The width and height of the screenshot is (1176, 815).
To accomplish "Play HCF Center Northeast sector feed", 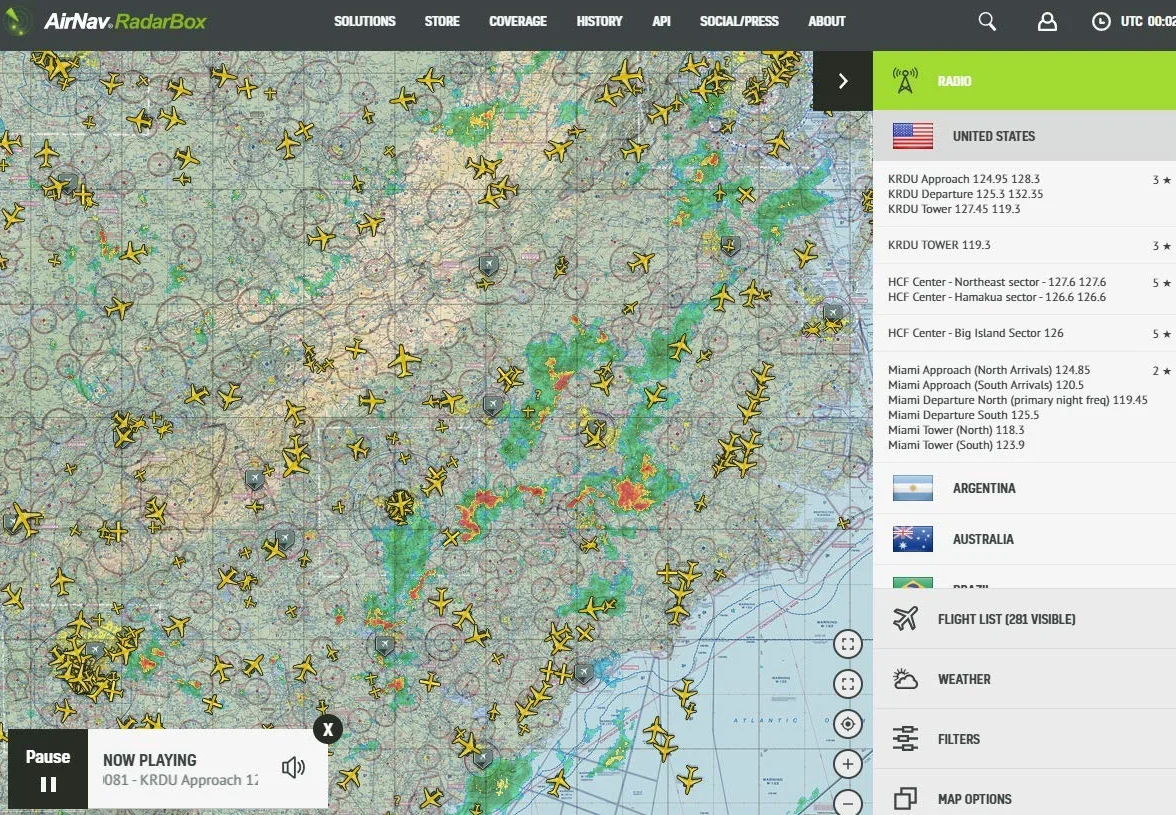I will 997,282.
